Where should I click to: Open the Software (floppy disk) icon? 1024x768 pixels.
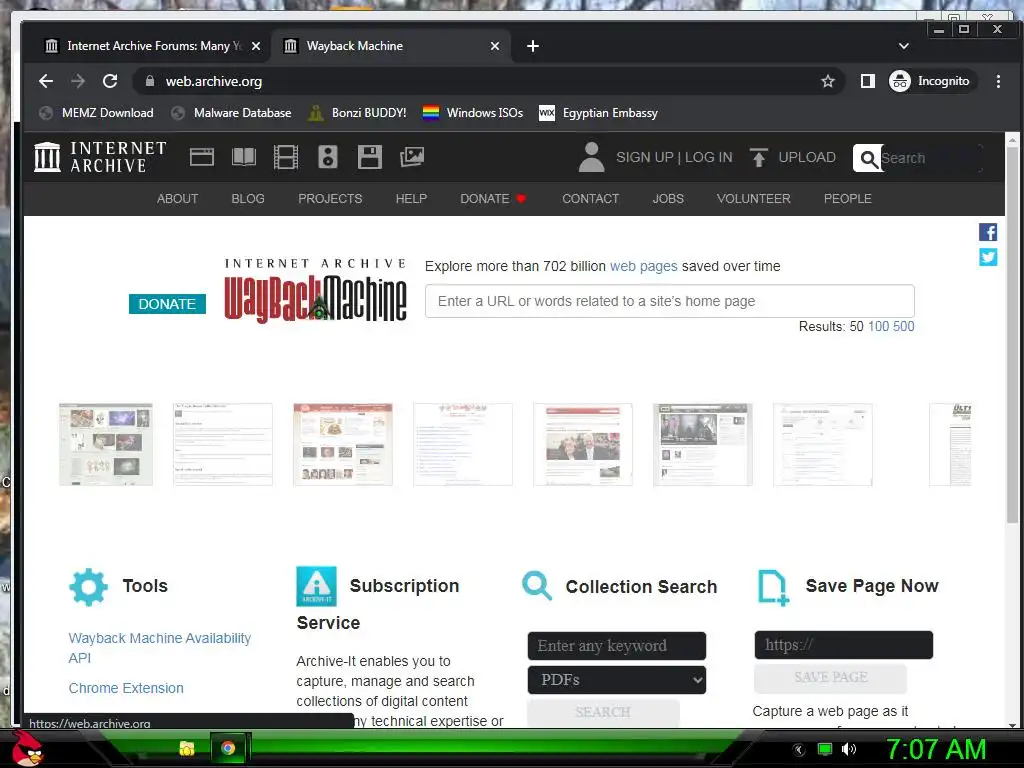point(370,157)
